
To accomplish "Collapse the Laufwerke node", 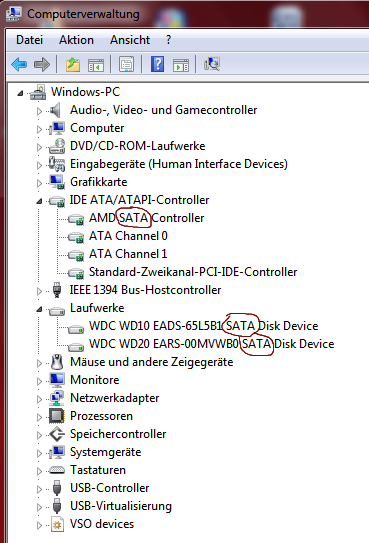I will tap(39, 309).
